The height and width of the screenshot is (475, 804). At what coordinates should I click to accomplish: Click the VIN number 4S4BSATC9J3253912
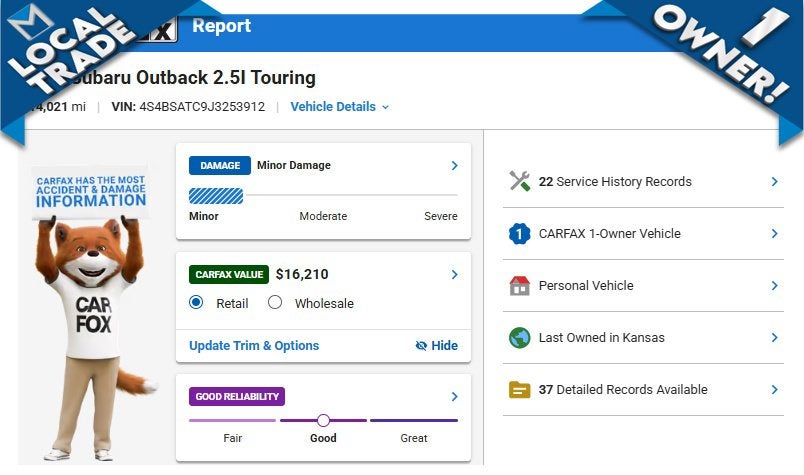202,107
